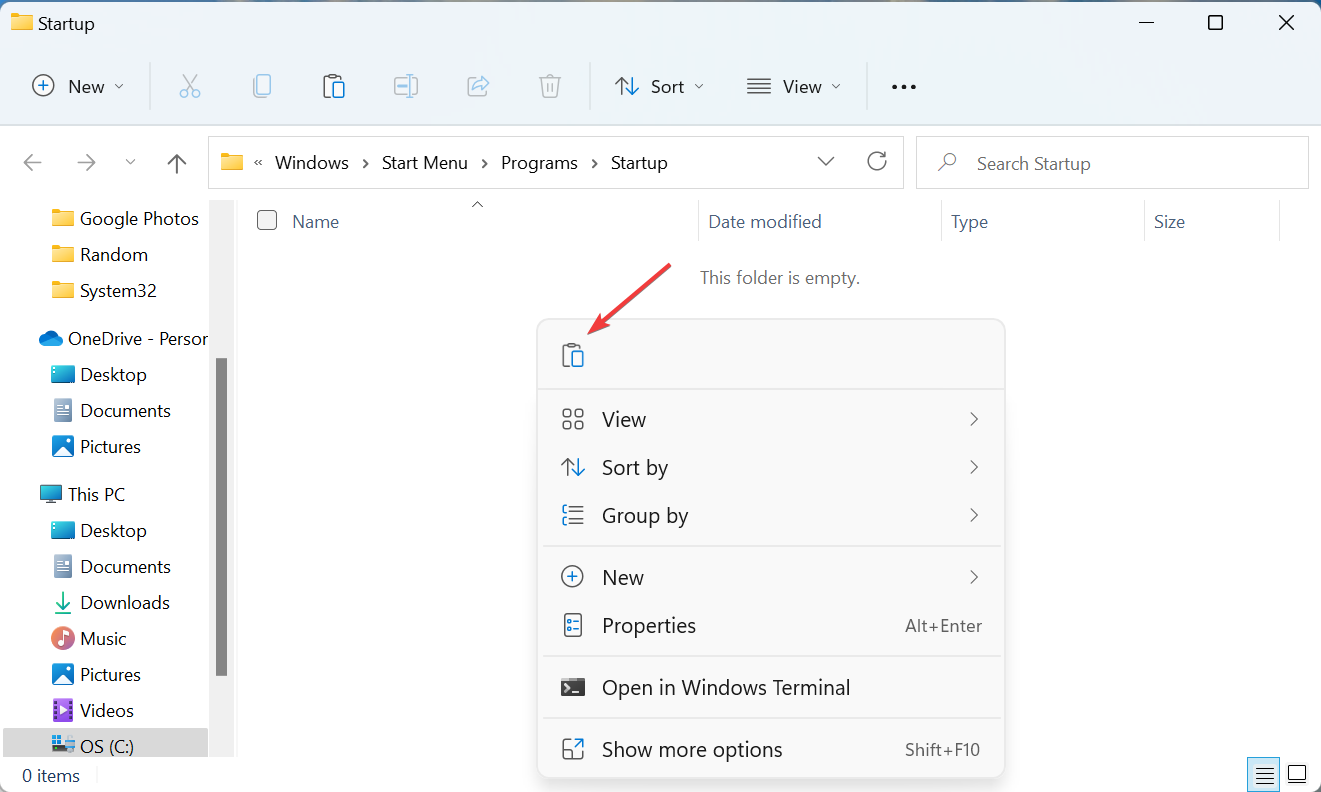Open the See more ellipsis menu
The image size is (1321, 792).
(x=904, y=87)
